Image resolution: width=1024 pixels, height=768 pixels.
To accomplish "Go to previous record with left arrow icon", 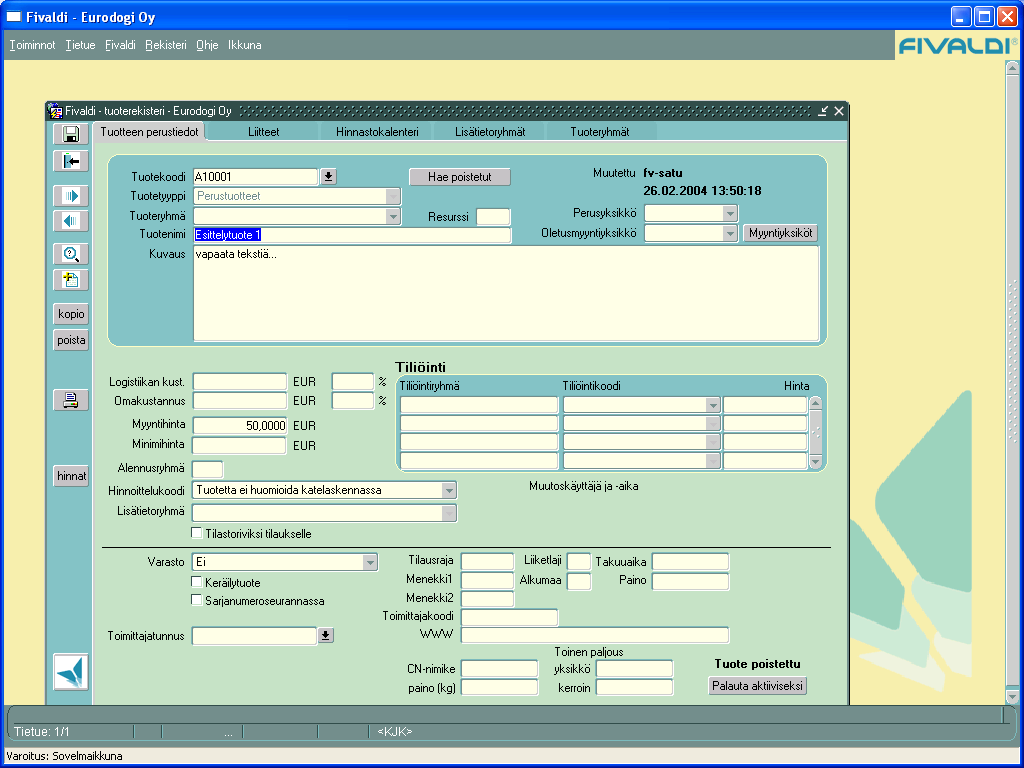I will click(x=71, y=221).
